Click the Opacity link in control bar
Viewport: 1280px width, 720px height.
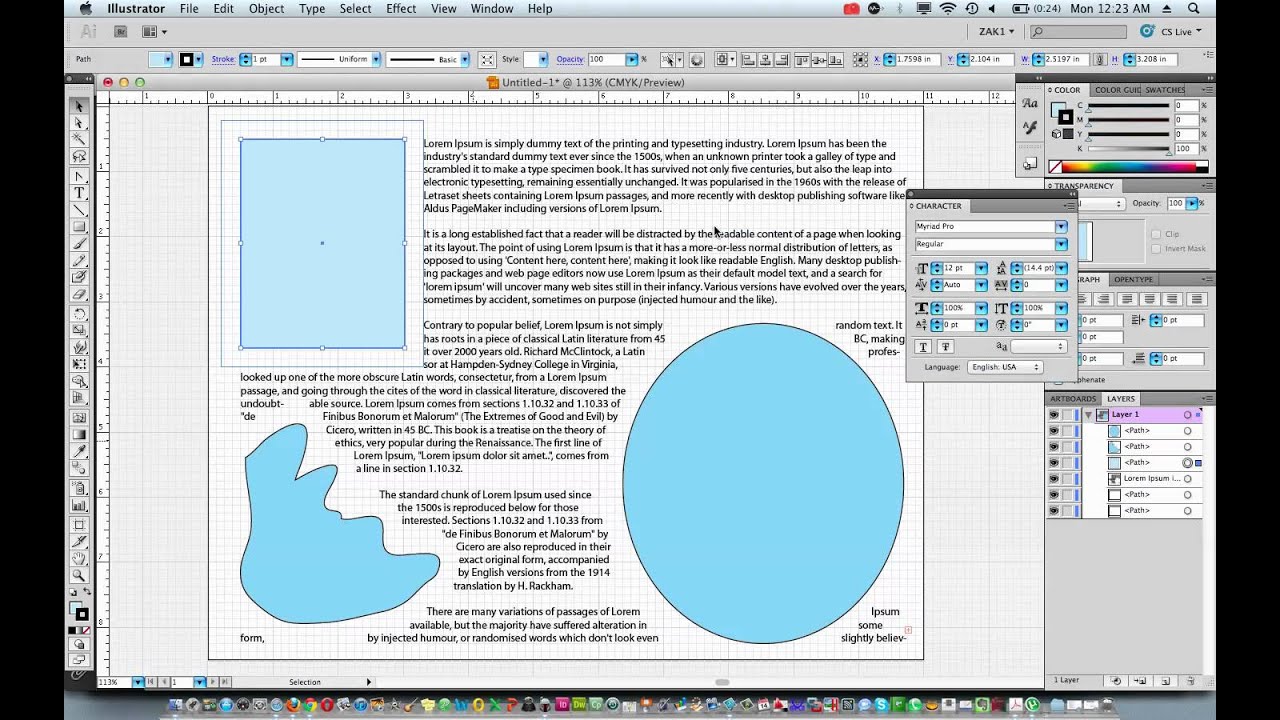[x=570, y=59]
